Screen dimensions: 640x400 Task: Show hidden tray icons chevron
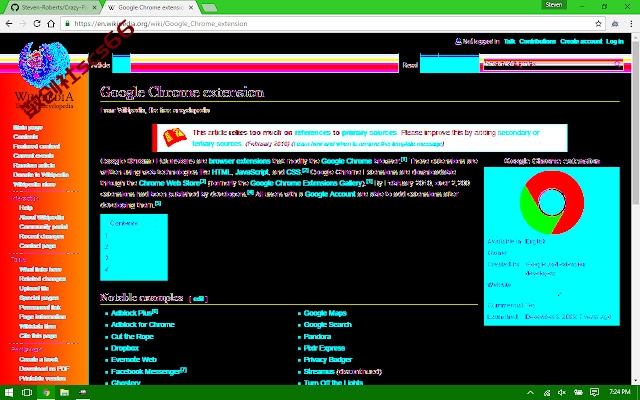[530, 392]
